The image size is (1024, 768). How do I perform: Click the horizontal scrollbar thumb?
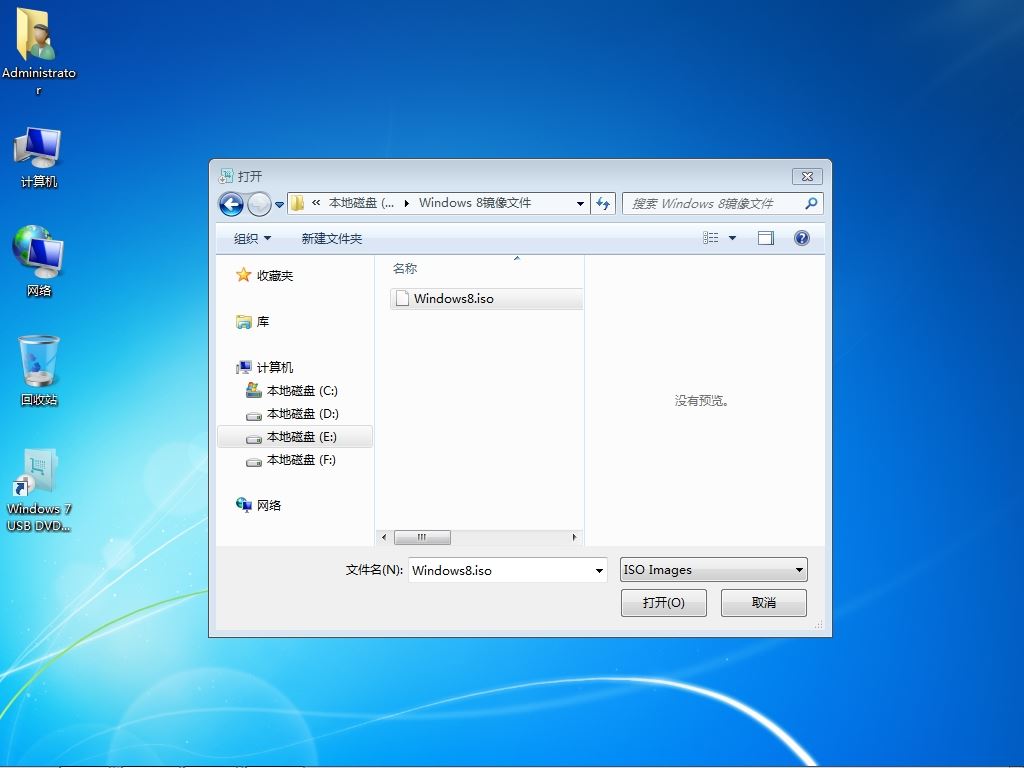point(422,537)
